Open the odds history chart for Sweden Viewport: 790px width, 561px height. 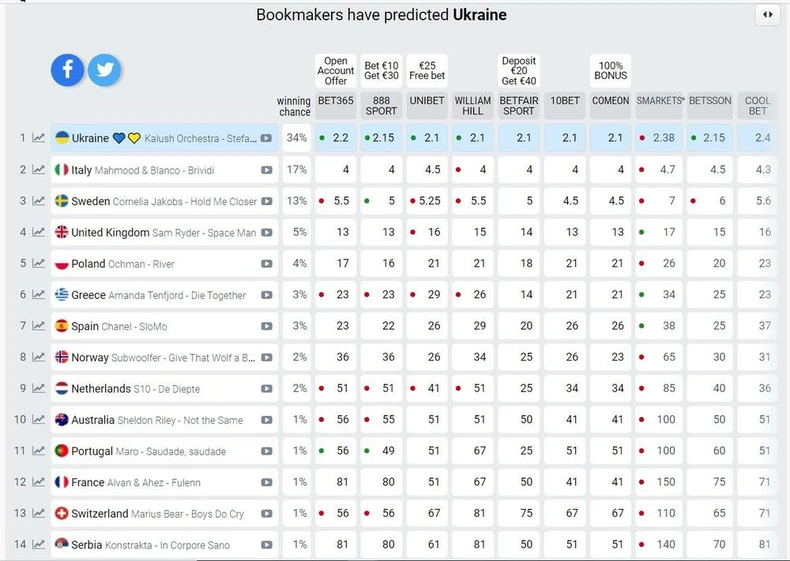(38, 201)
